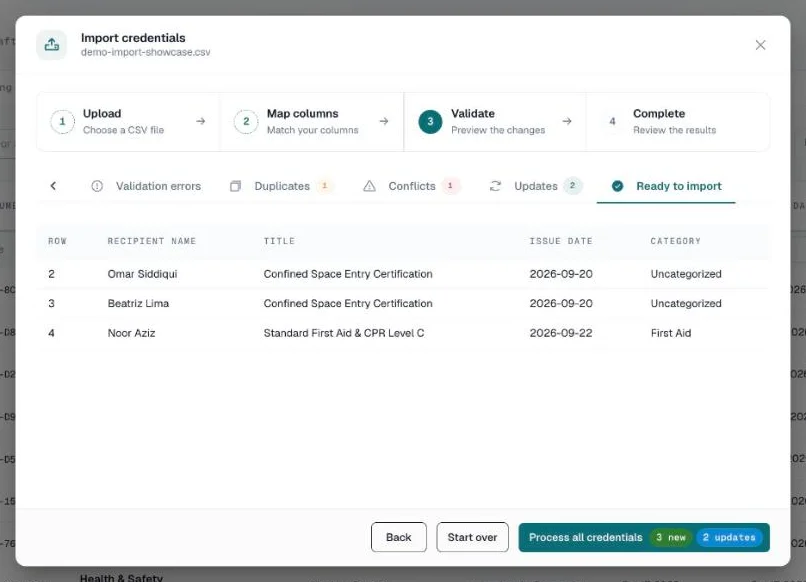Click row number 4
Screen dimensions: 806x582
tap(51, 333)
